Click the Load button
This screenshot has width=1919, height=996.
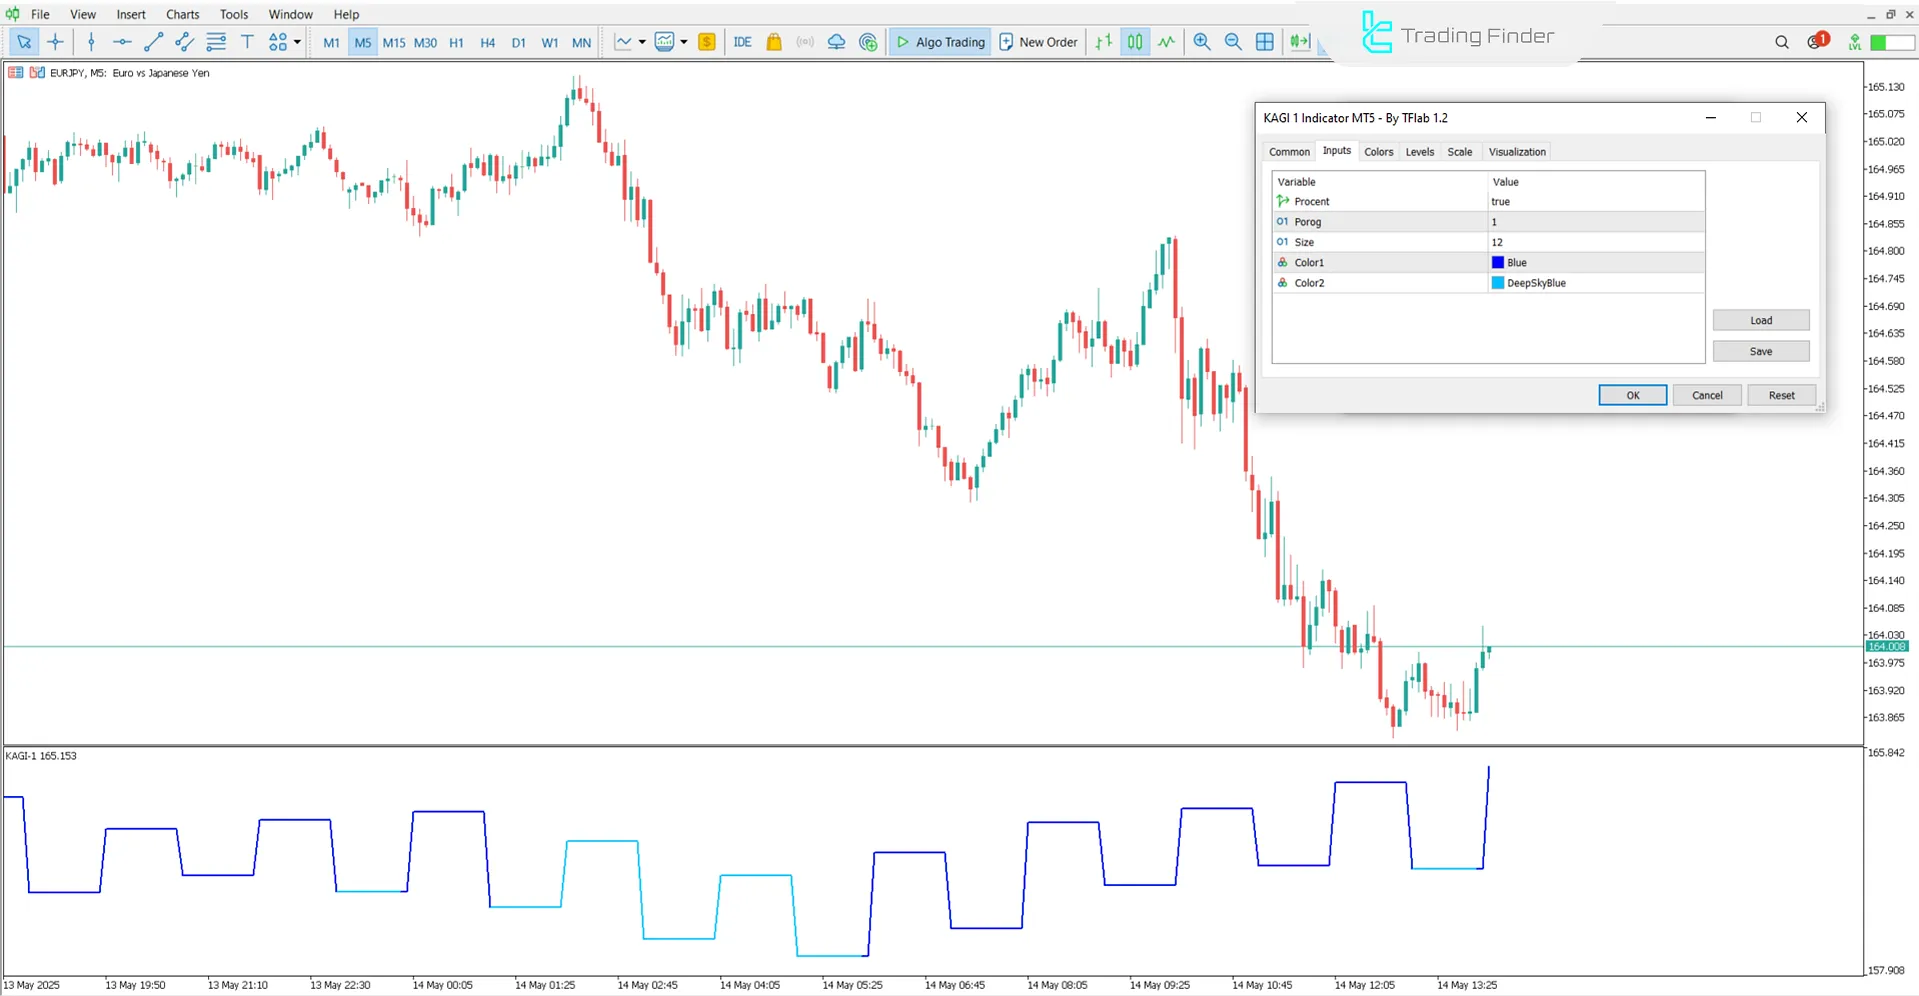[1760, 320]
